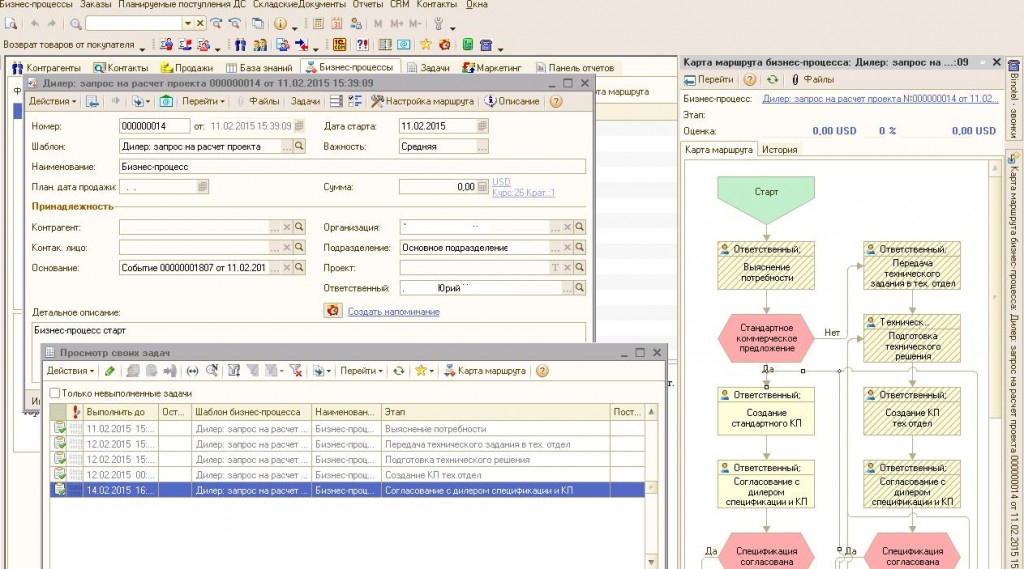Click the USD currency link
The height and width of the screenshot is (569, 1024).
[x=501, y=182]
